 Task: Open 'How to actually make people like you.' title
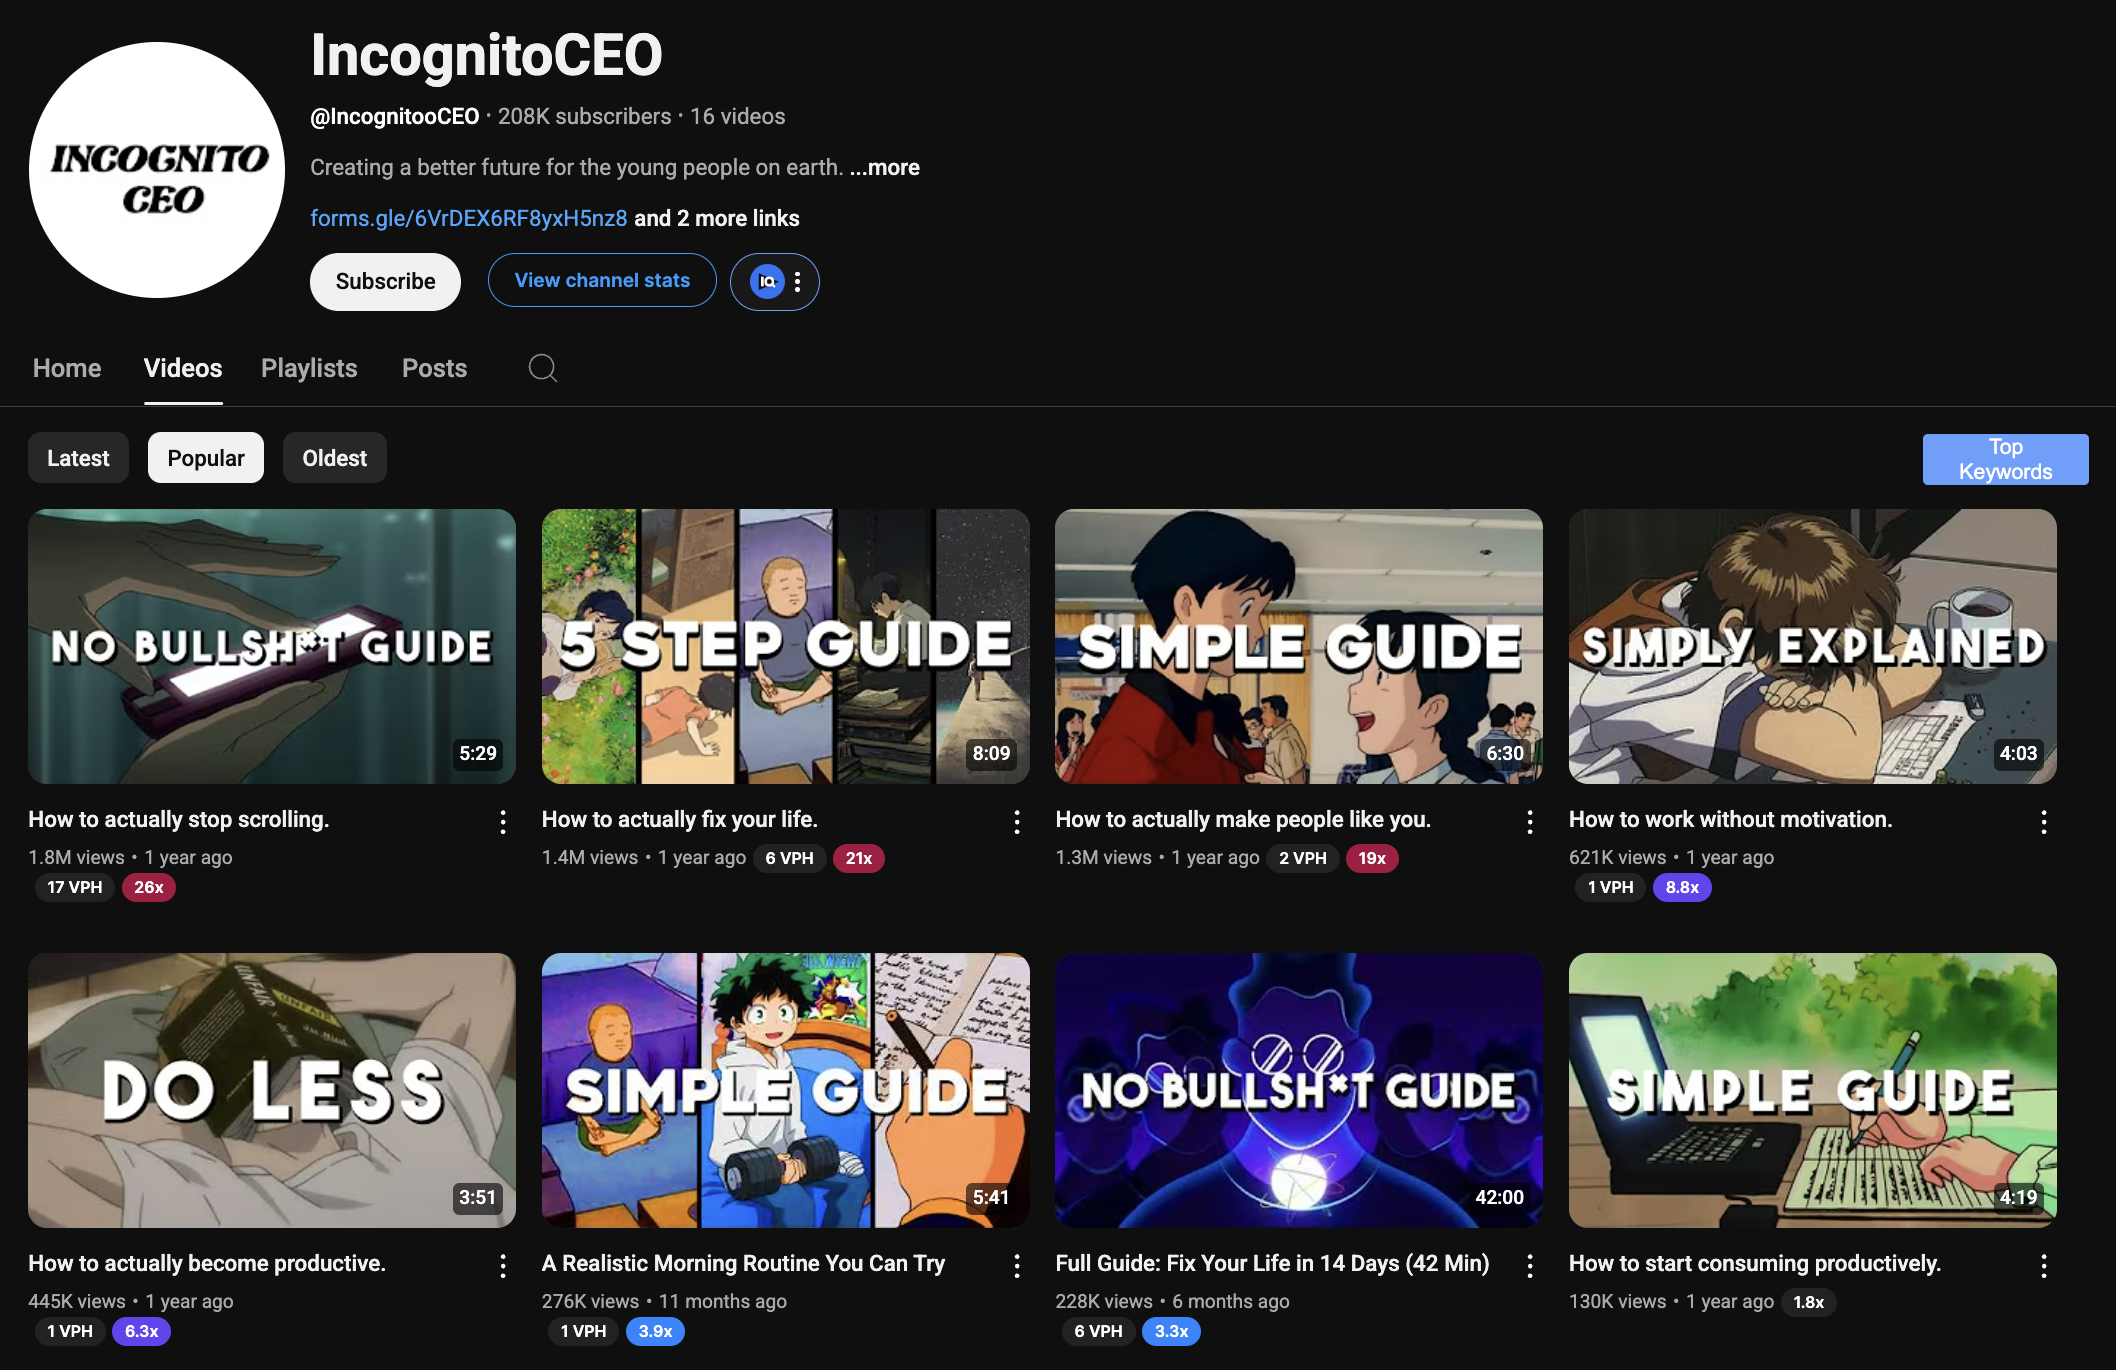1243,819
